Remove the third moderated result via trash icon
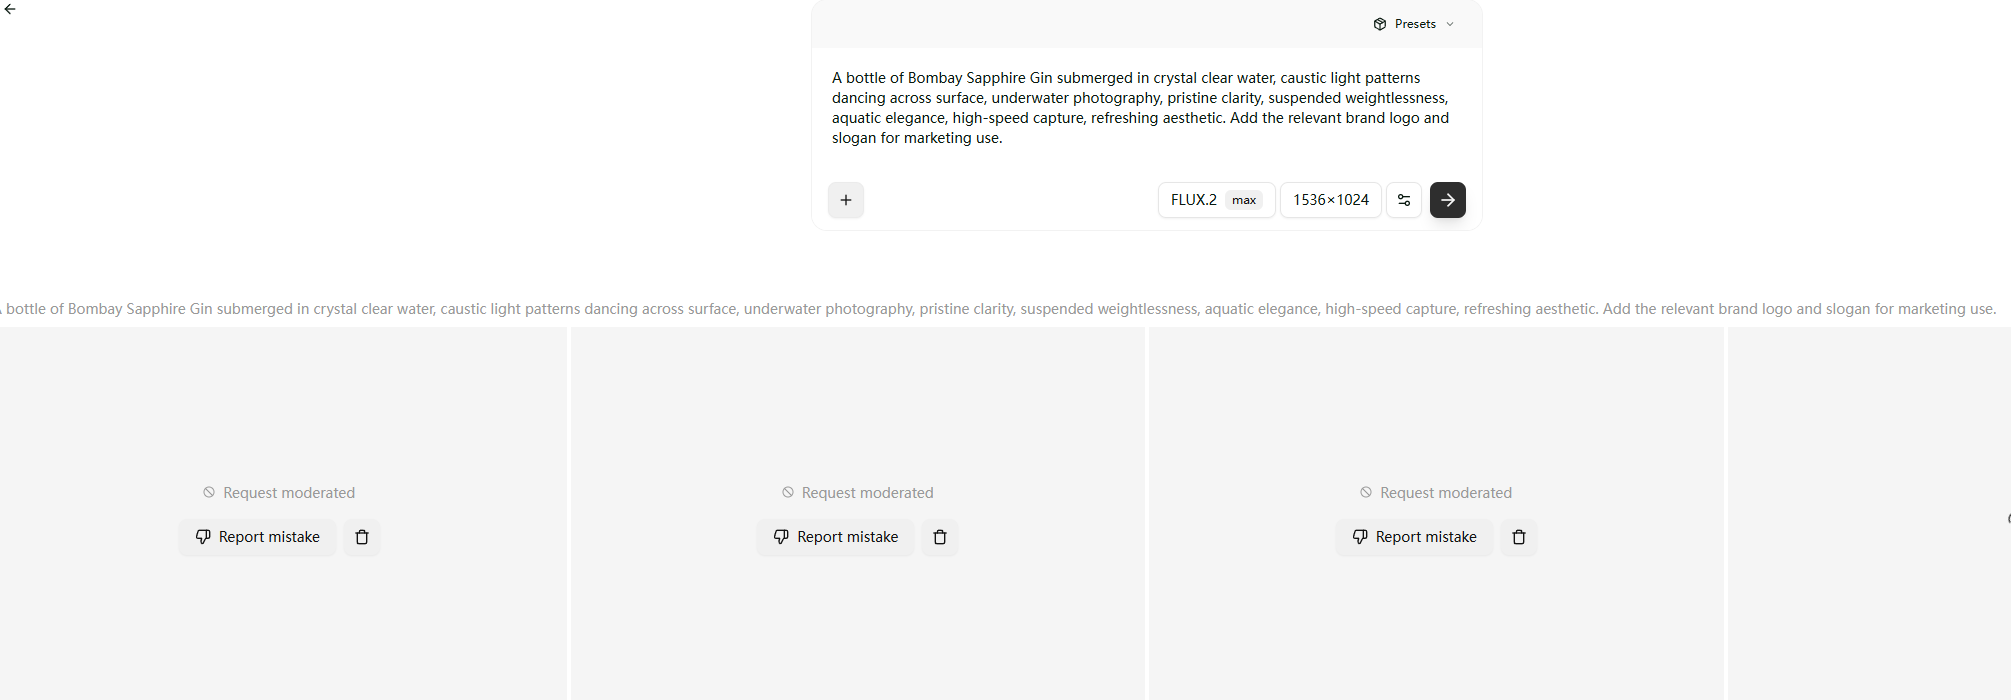The width and height of the screenshot is (2011, 700). point(1518,537)
